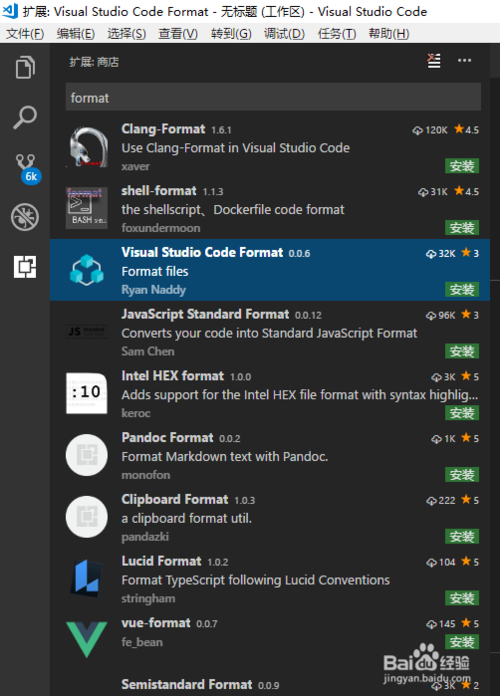Open the extensions More Actions menu
This screenshot has height=696, width=500.
click(x=464, y=61)
